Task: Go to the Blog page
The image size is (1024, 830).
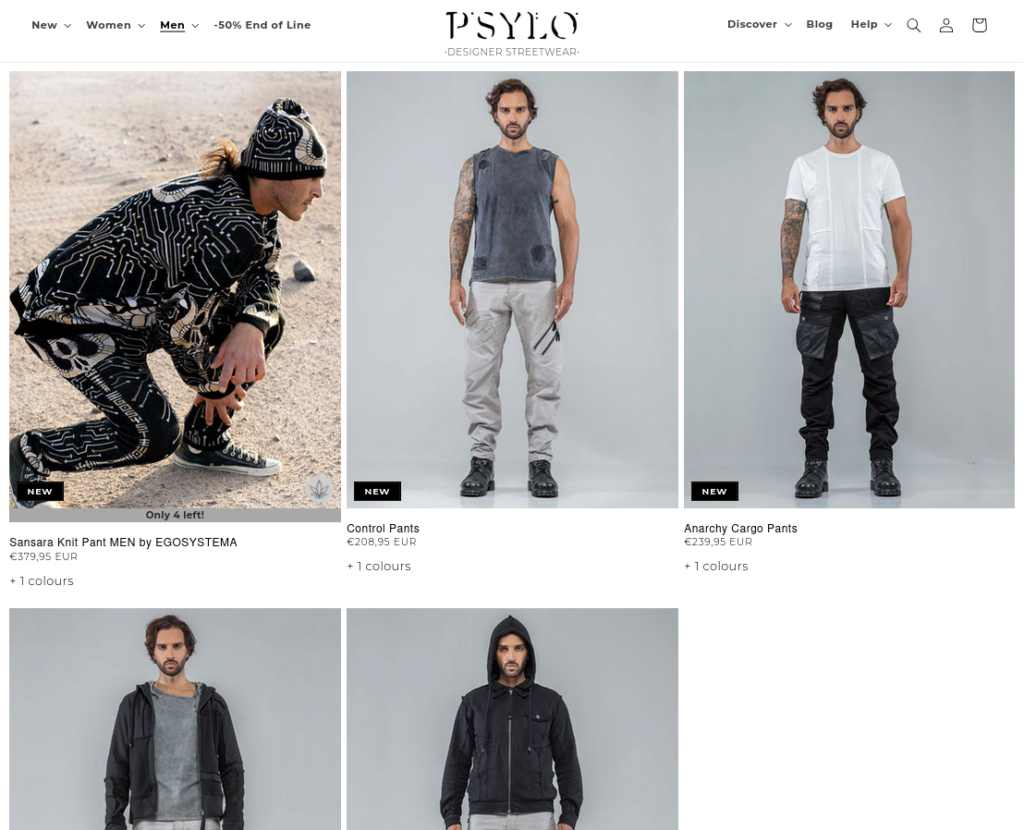Action: (819, 24)
